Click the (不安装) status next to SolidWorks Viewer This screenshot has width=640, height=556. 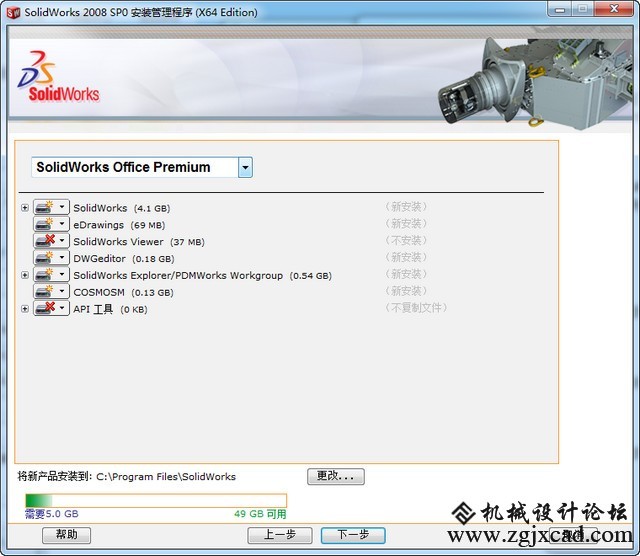point(406,240)
